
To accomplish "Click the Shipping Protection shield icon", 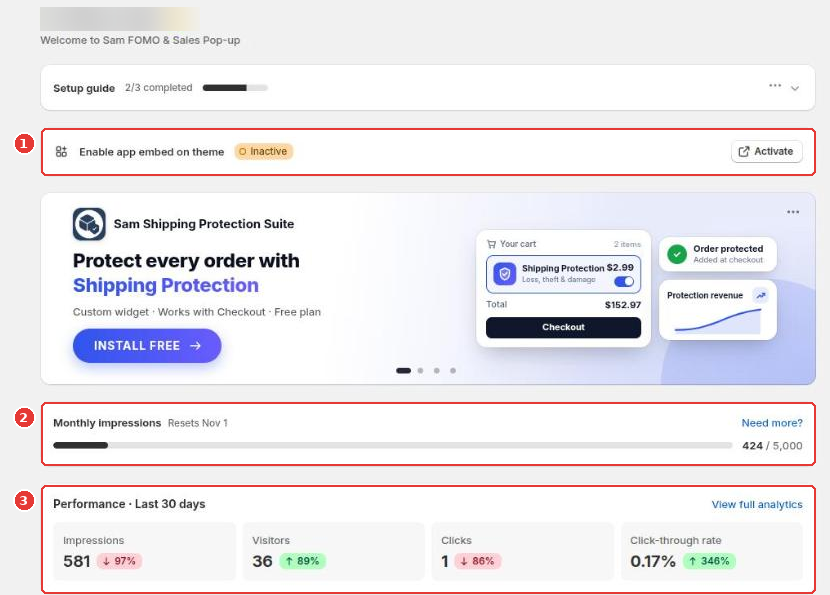I will (x=504, y=274).
